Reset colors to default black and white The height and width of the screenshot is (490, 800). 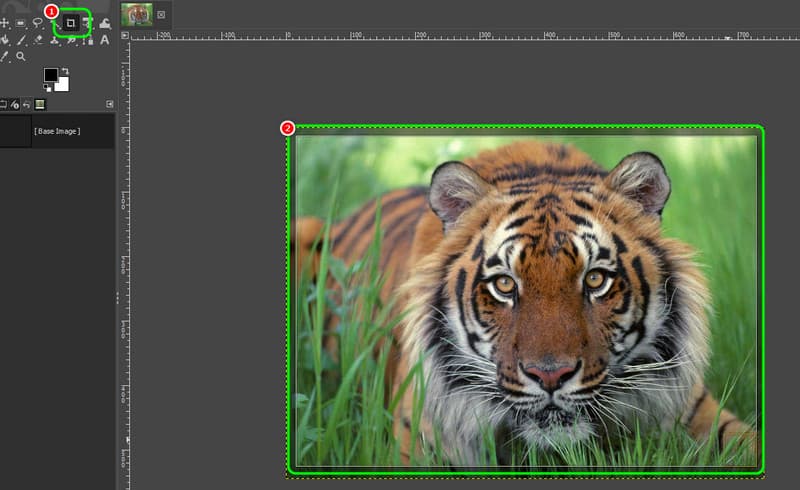click(x=47, y=88)
